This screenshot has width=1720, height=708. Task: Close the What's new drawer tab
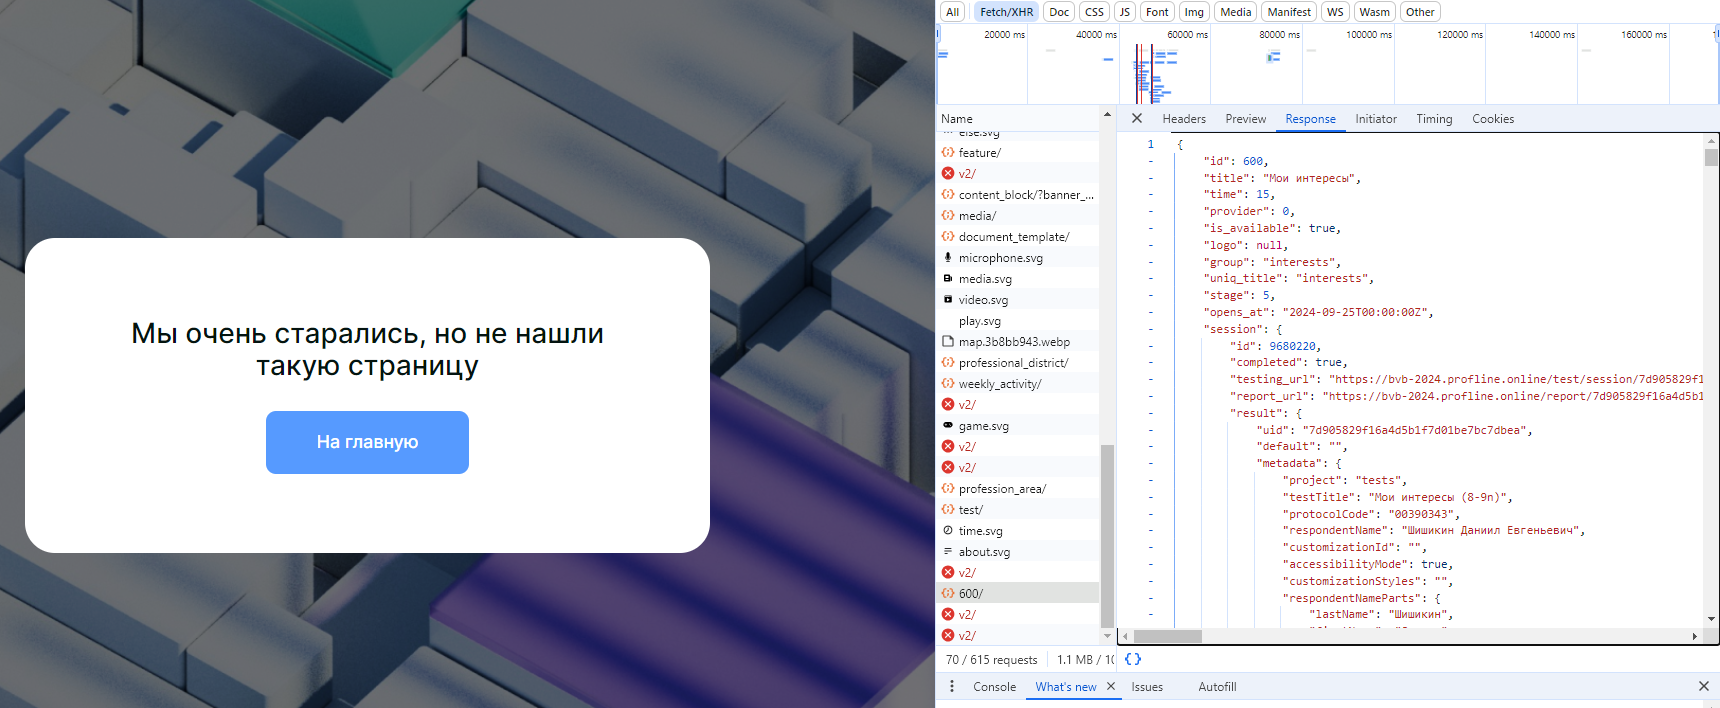click(1111, 686)
